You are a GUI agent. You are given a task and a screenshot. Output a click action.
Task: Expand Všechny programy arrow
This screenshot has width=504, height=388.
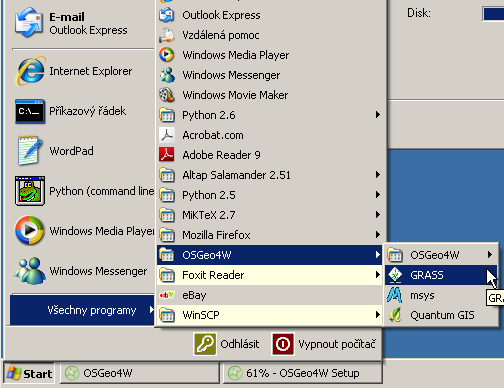[x=152, y=310]
